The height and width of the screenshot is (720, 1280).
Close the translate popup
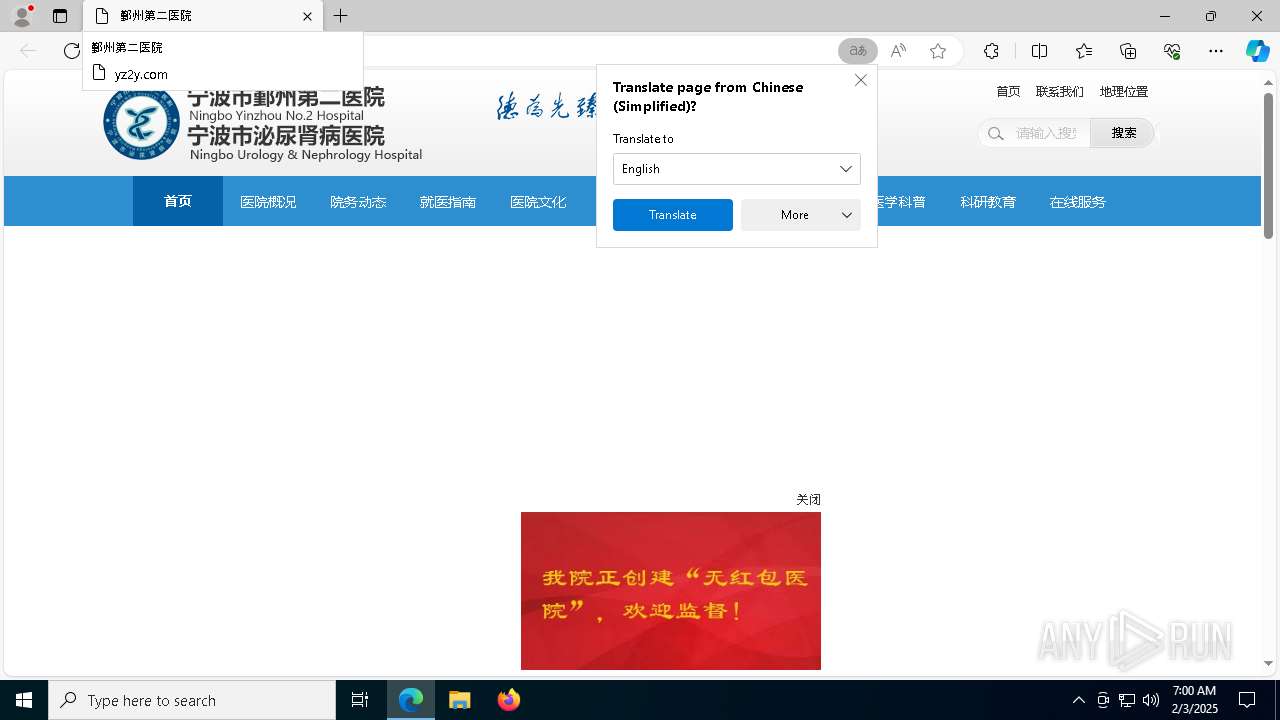point(861,80)
